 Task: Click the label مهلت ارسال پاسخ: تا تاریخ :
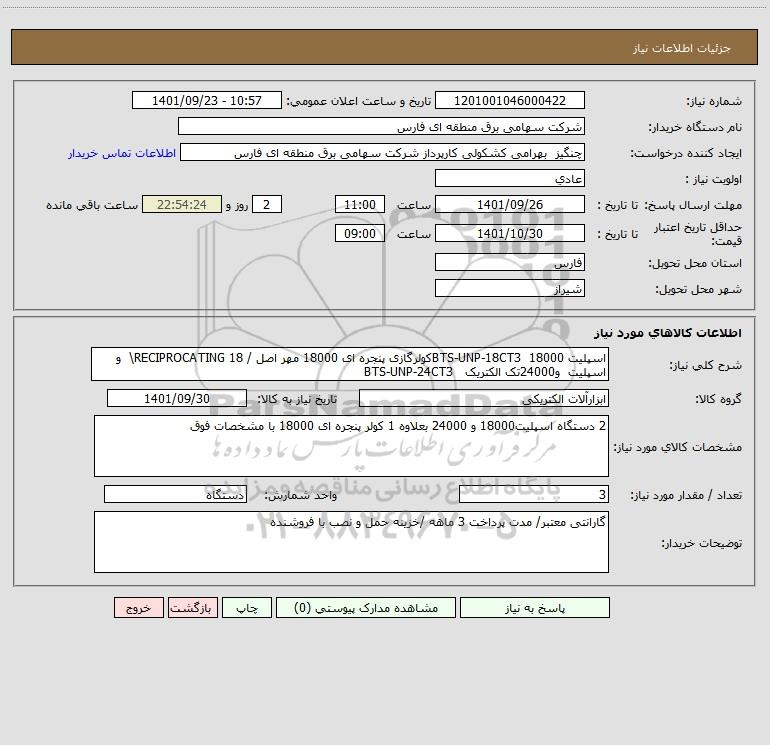tap(670, 205)
